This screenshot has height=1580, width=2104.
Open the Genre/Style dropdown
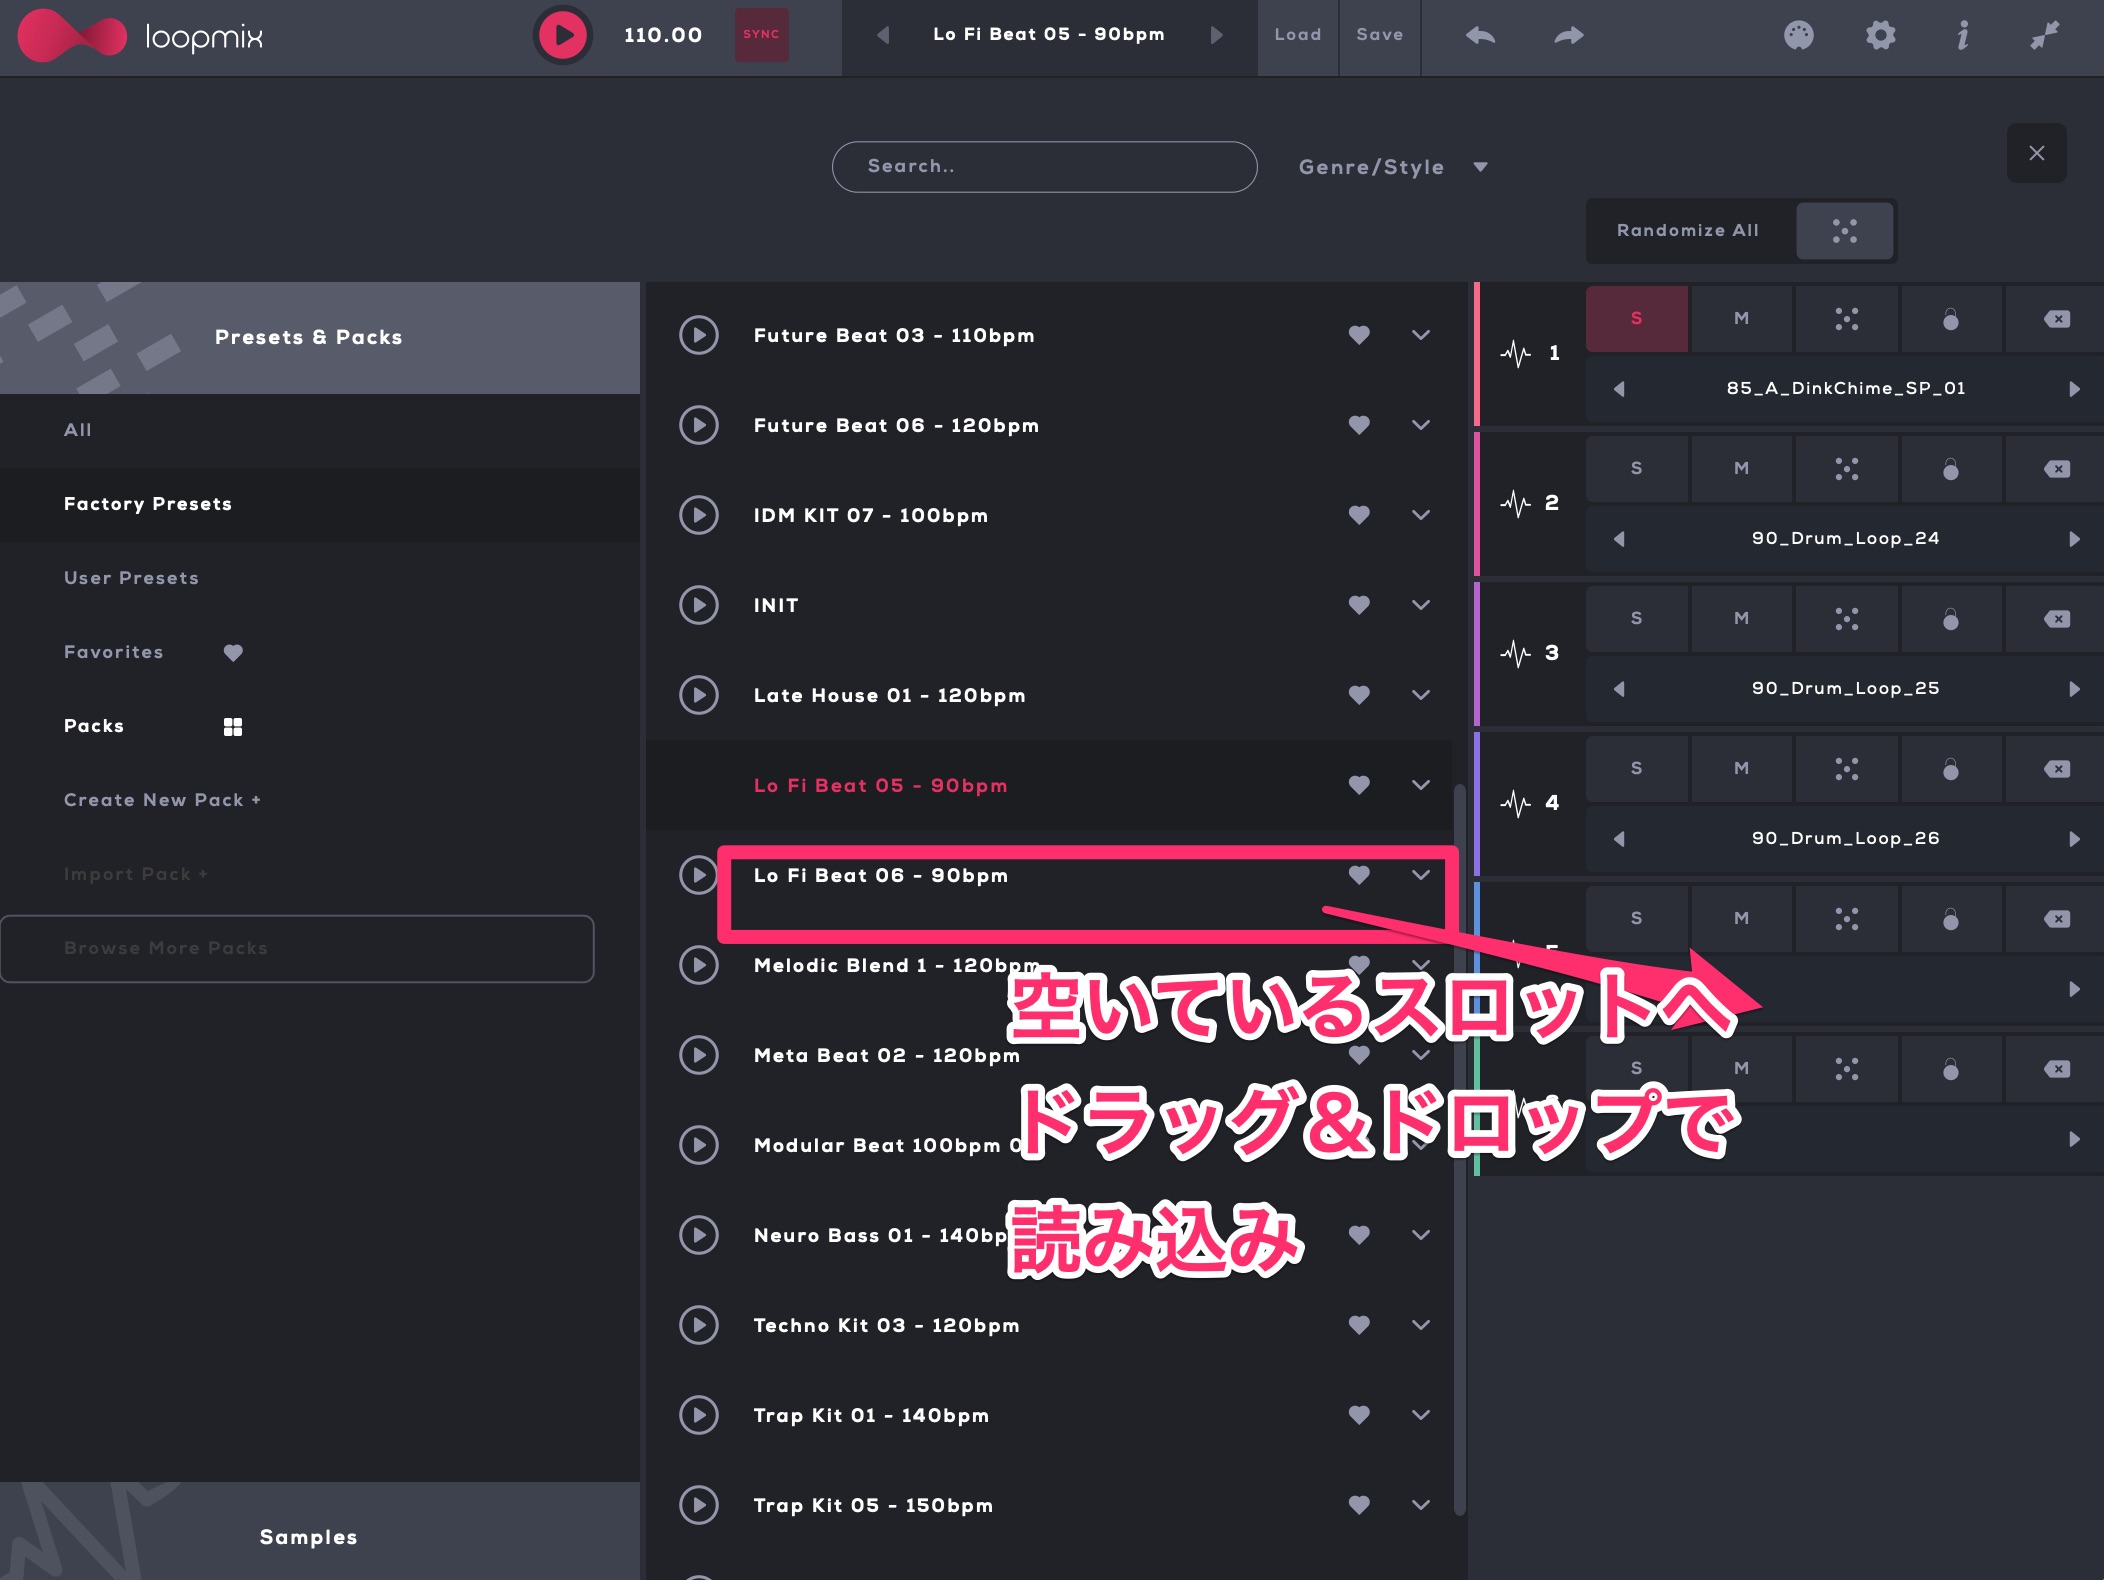tap(1392, 167)
